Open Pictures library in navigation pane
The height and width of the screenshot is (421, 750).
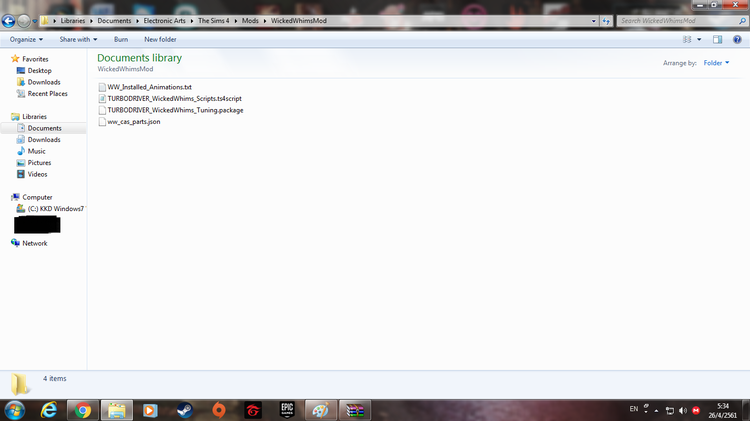(34, 163)
